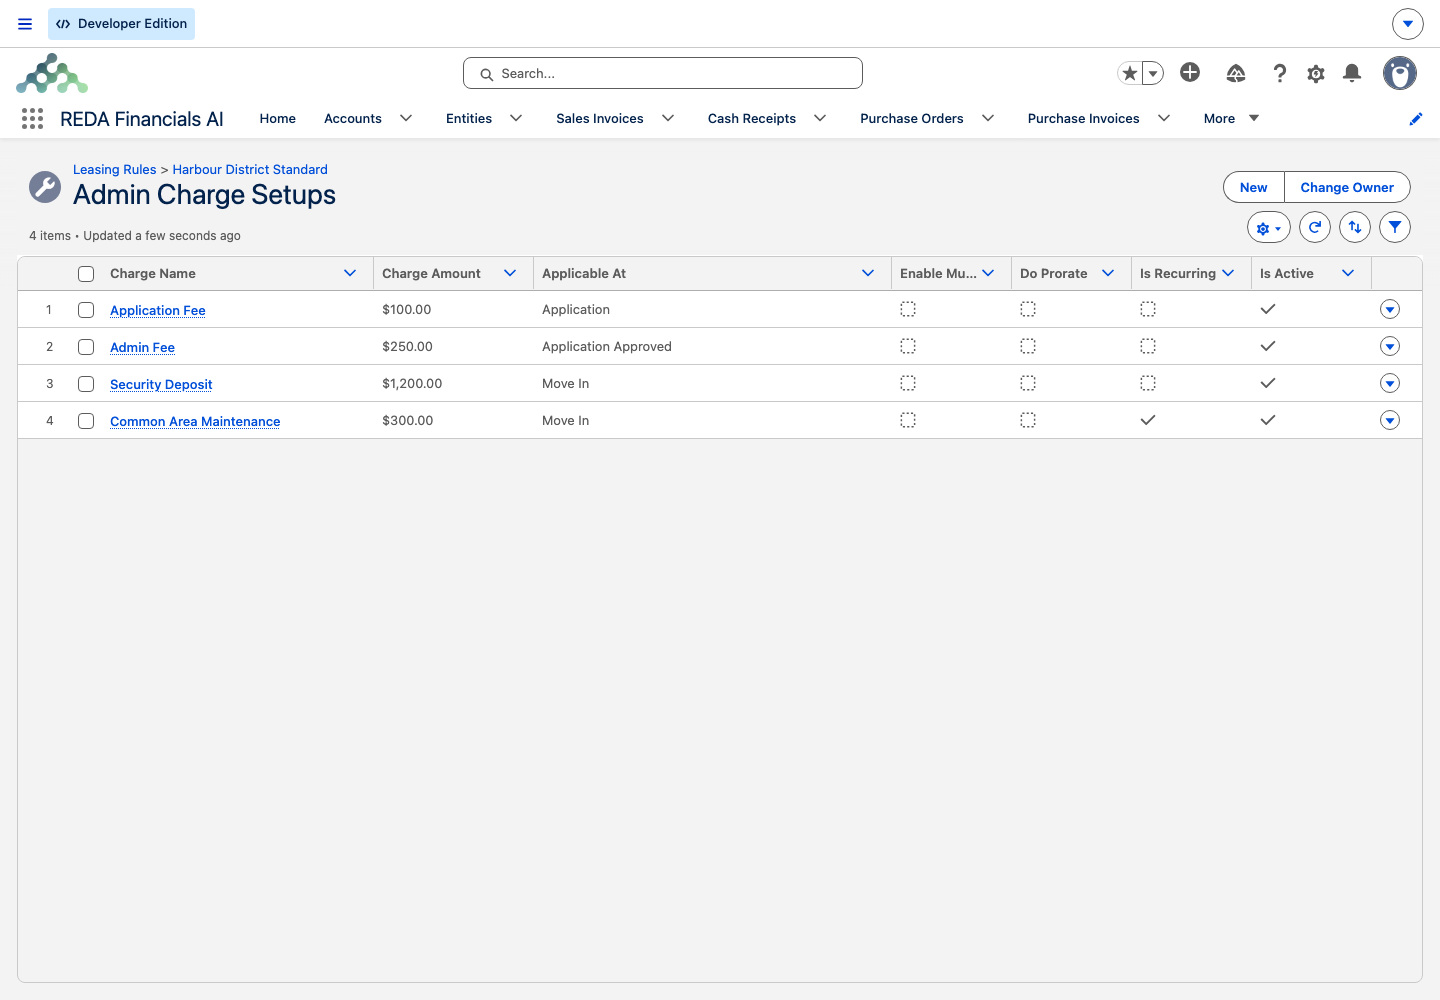This screenshot has width=1440, height=1000.
Task: Open list view controls gear
Action: tap(1269, 227)
